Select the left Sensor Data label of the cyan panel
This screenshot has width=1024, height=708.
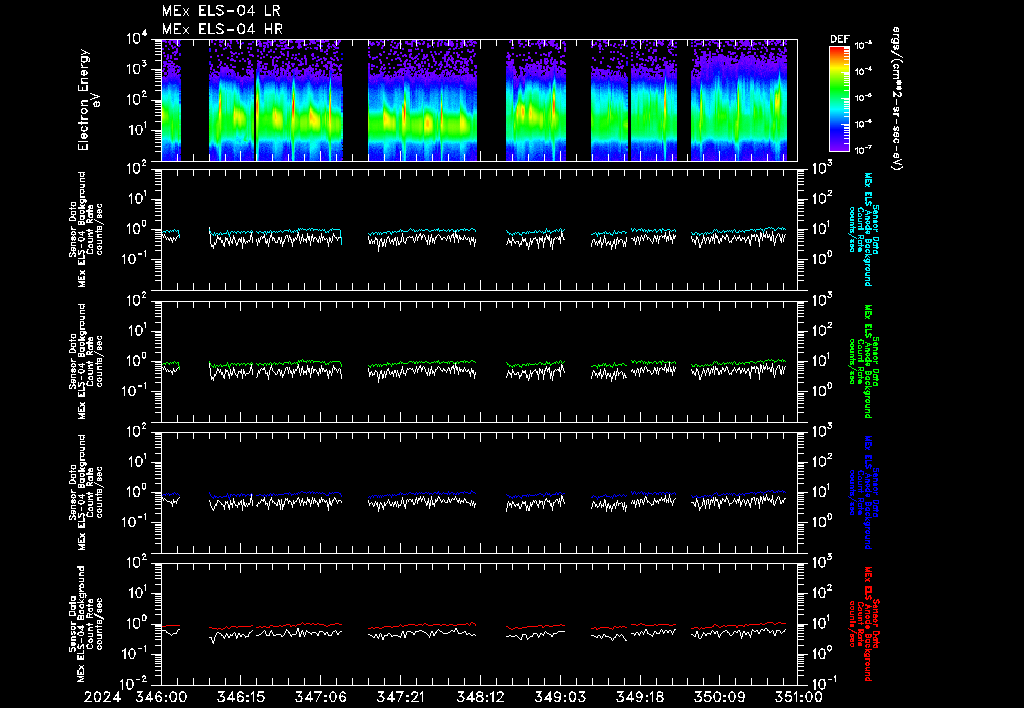tap(86, 229)
